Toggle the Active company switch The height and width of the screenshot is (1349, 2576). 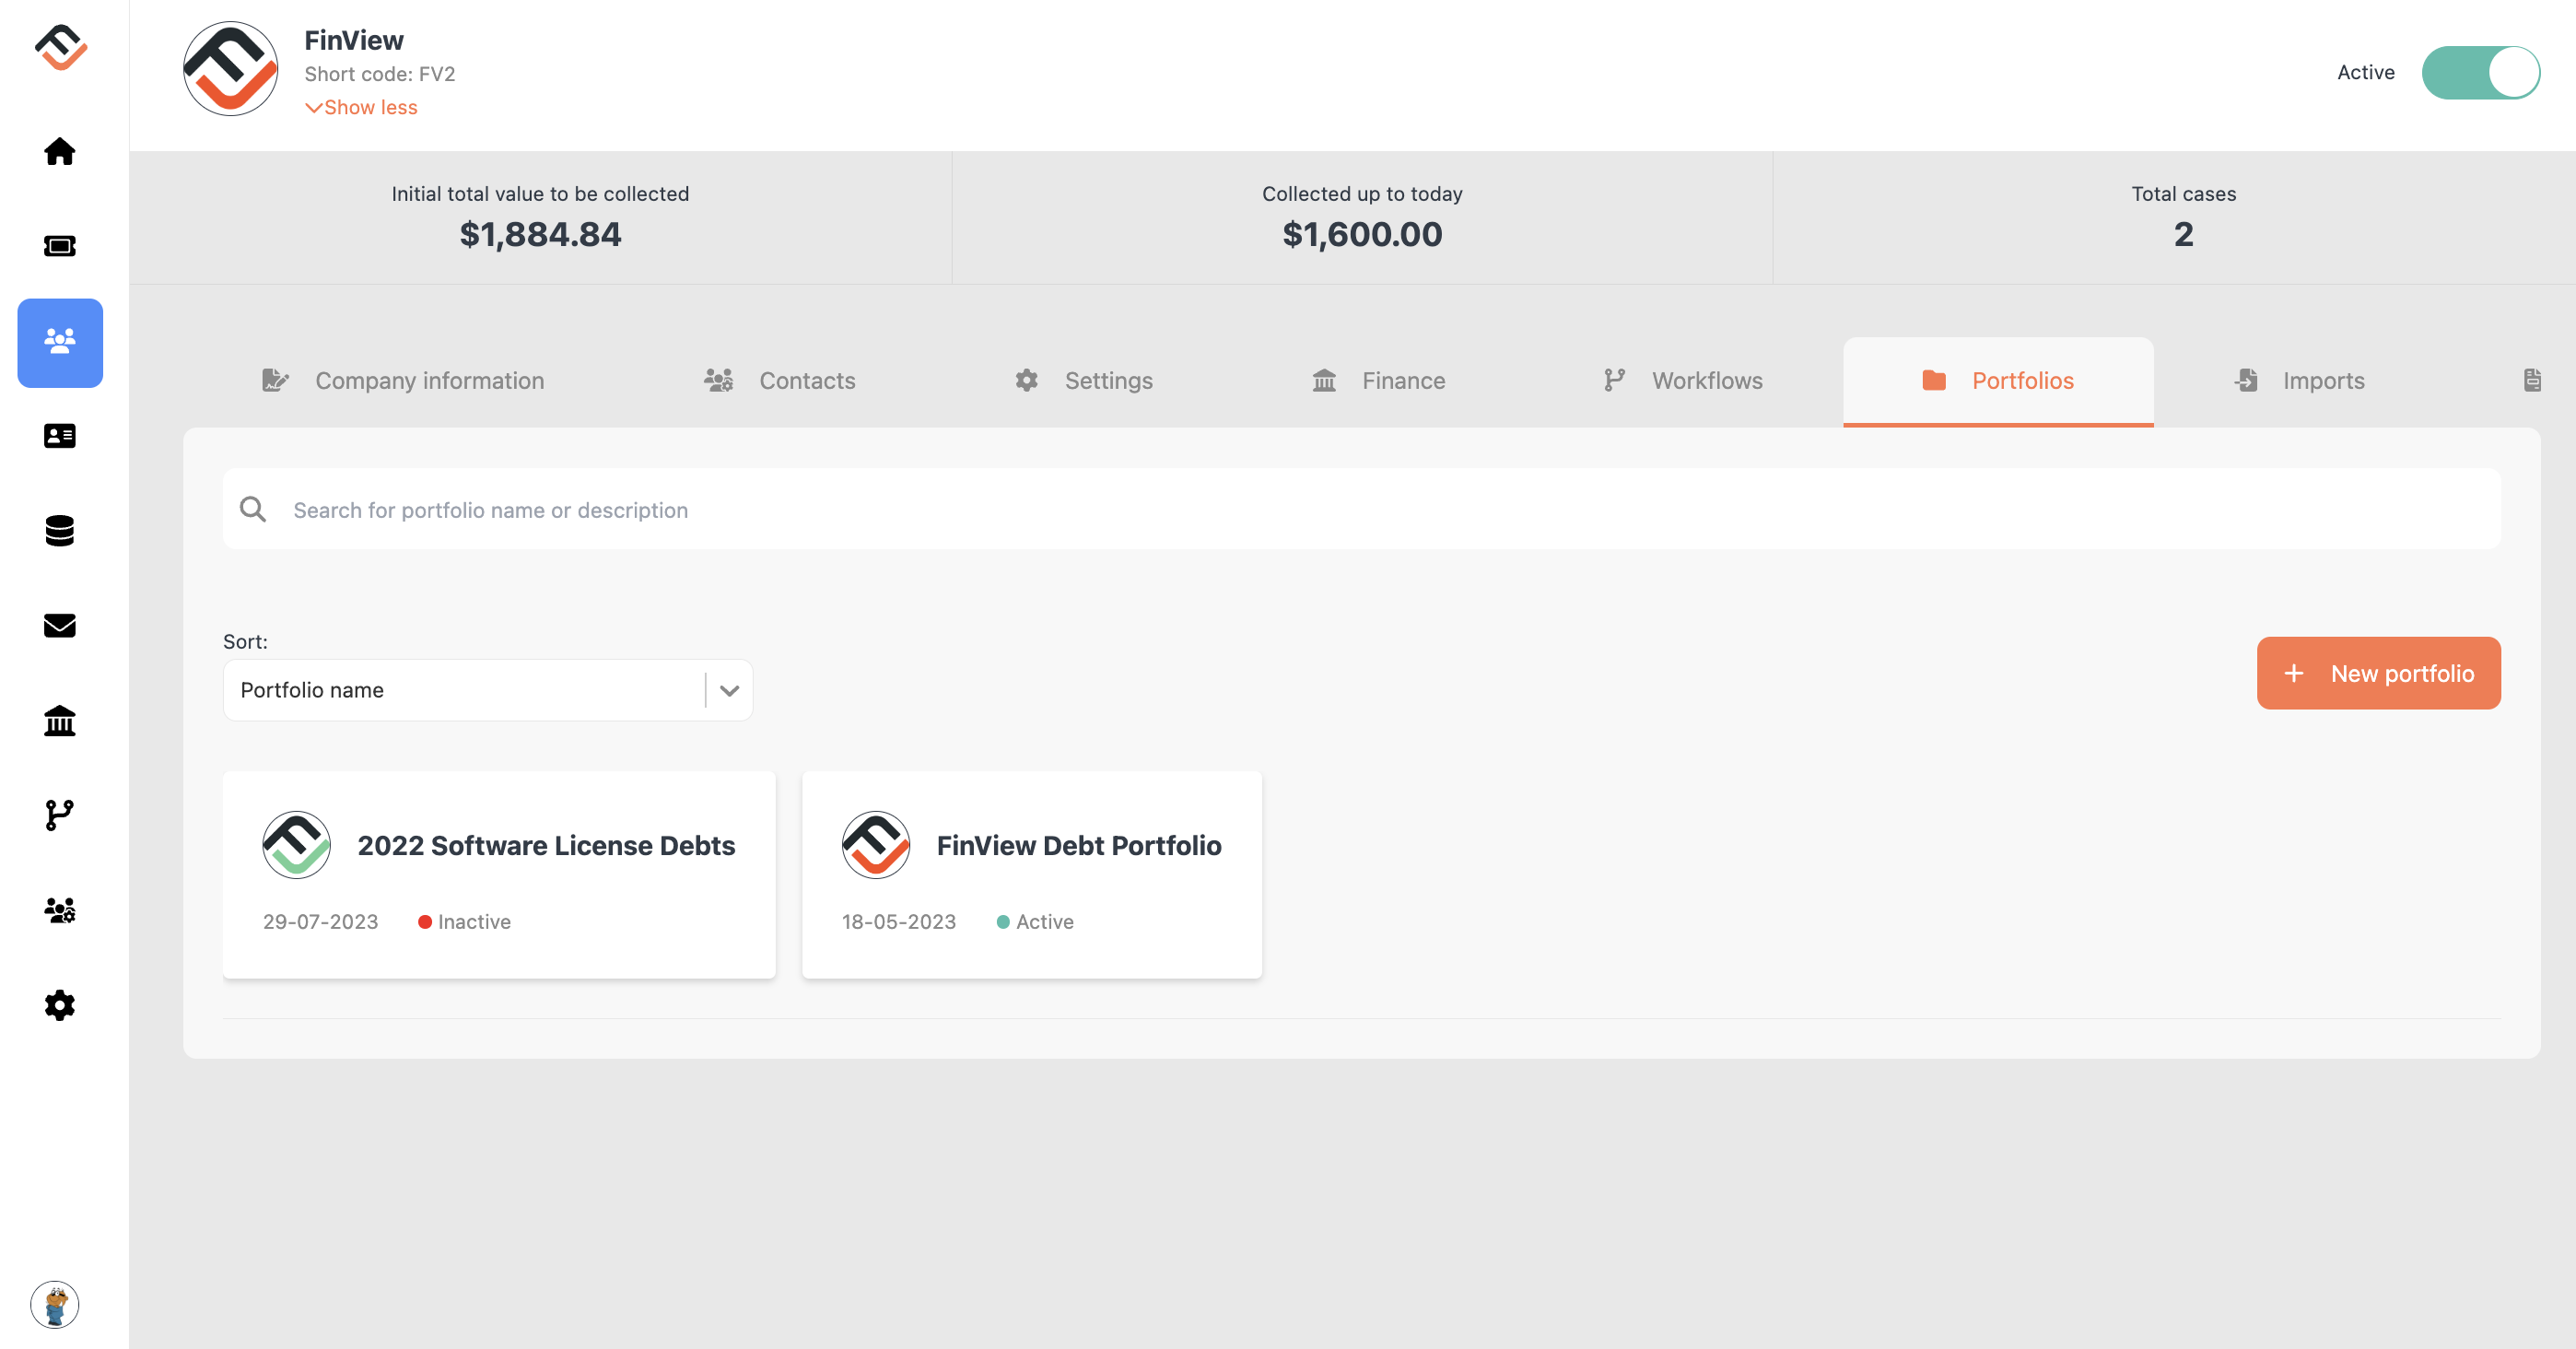point(2480,72)
